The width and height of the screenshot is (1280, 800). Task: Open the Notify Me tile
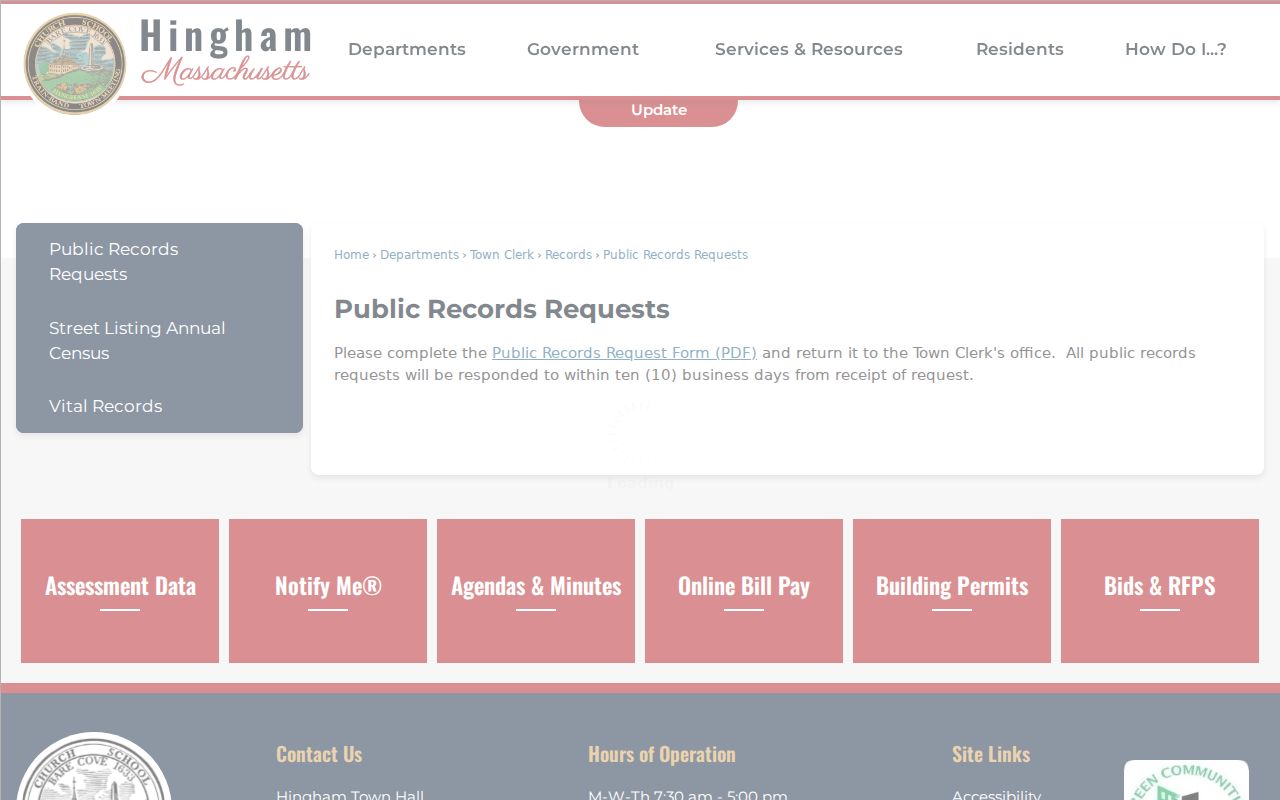328,591
